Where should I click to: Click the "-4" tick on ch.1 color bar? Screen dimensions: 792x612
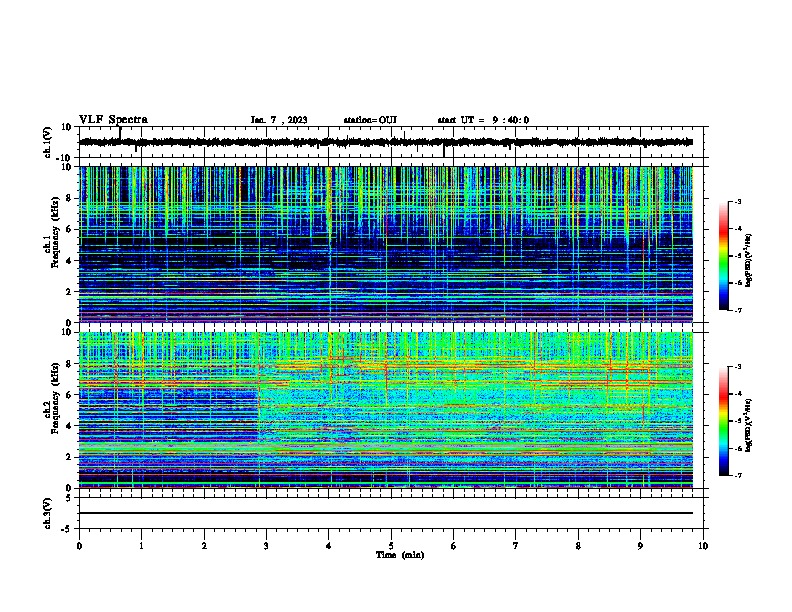point(738,229)
